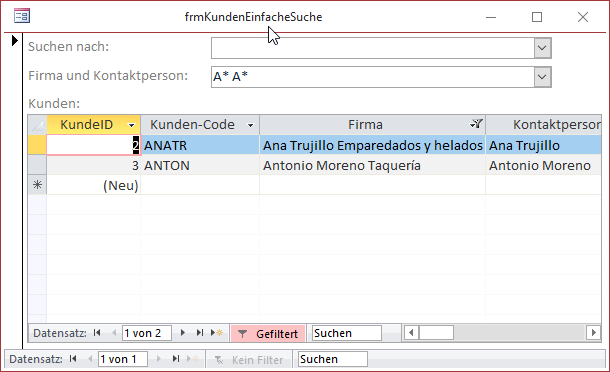Open the 'Firma und Kontaktperson' dropdown arrow
Screen dimensions: 610x372
tap(542, 77)
